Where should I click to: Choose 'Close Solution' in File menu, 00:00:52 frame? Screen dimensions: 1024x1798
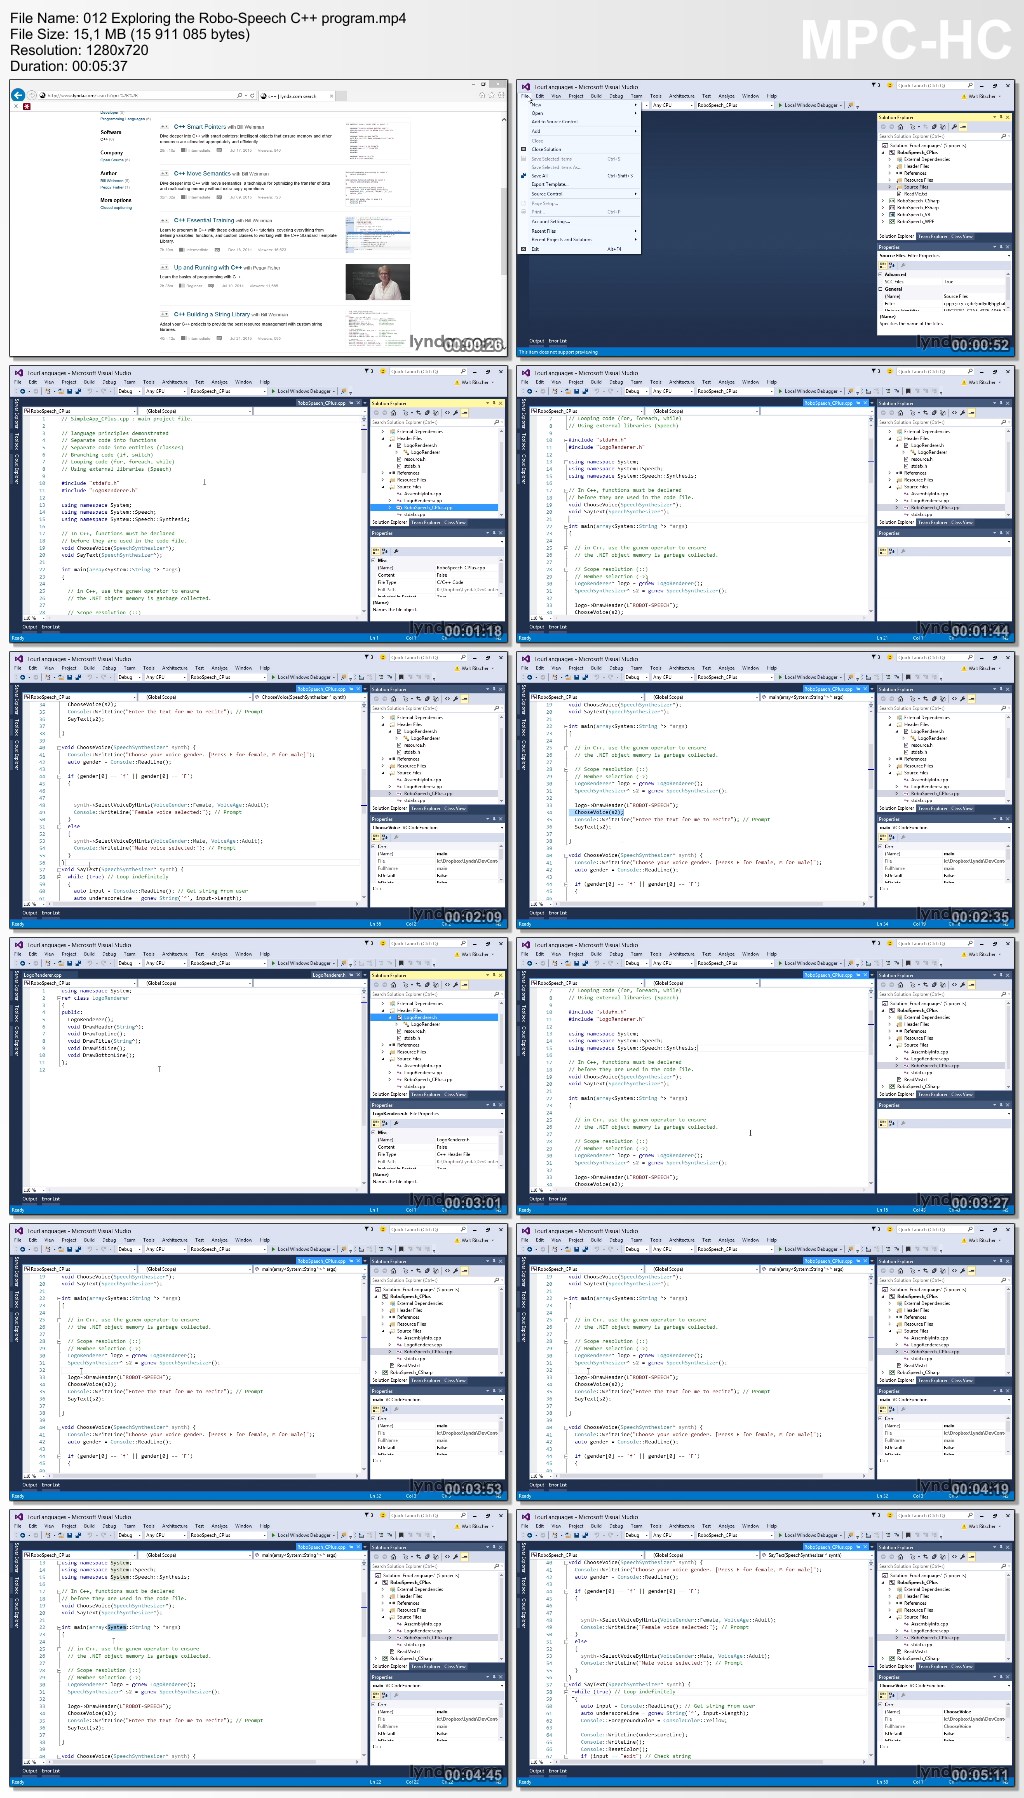(579, 149)
